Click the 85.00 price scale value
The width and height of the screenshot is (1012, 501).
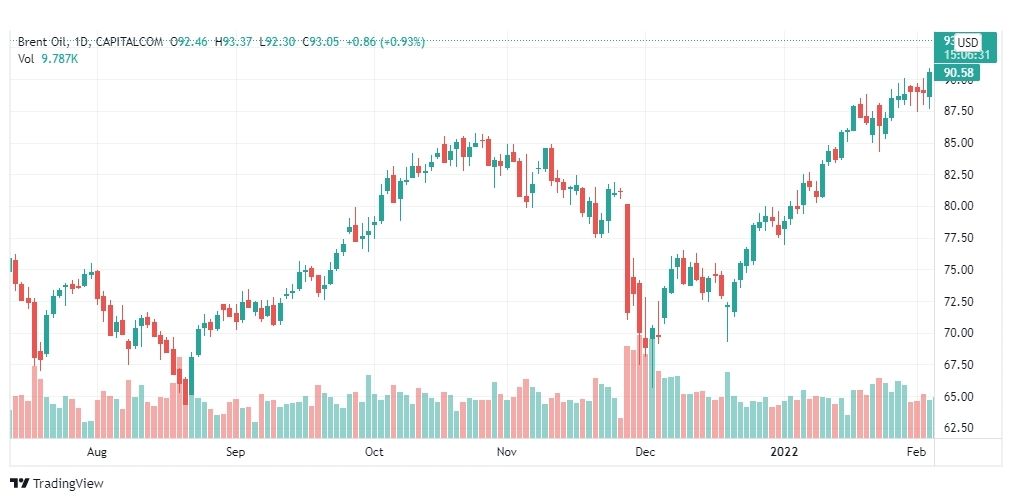958,143
